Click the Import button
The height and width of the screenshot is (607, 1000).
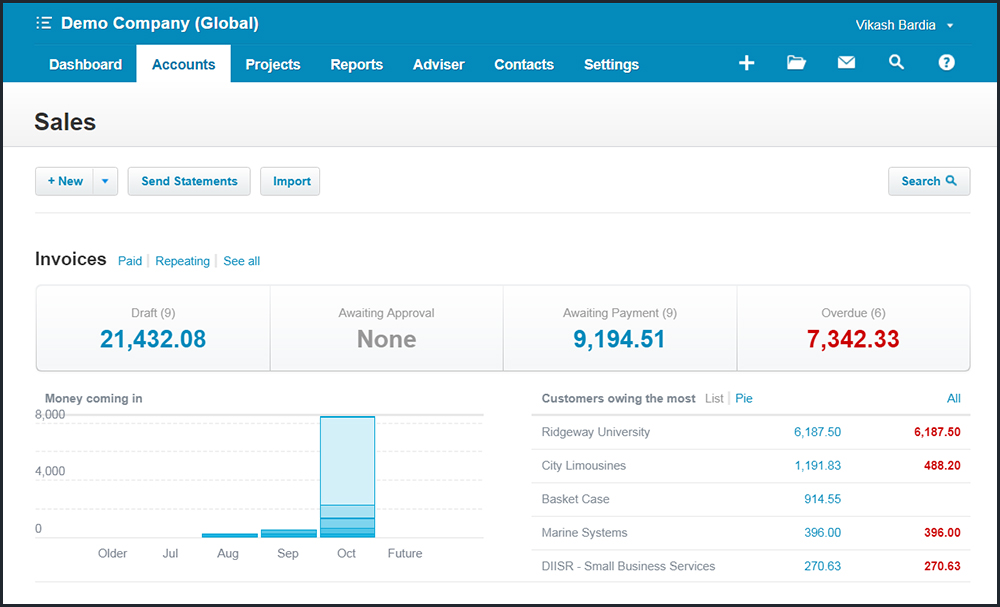(x=290, y=181)
